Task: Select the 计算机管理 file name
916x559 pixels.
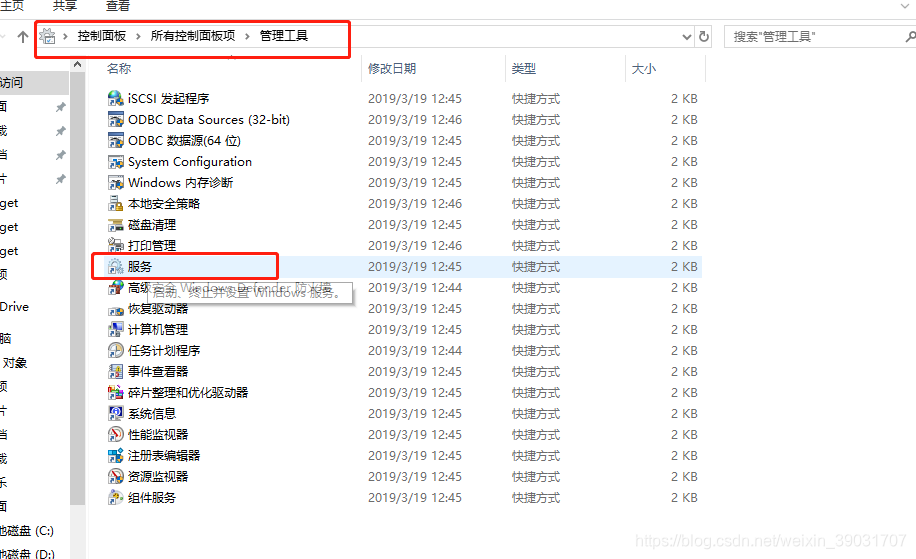Action: point(158,330)
